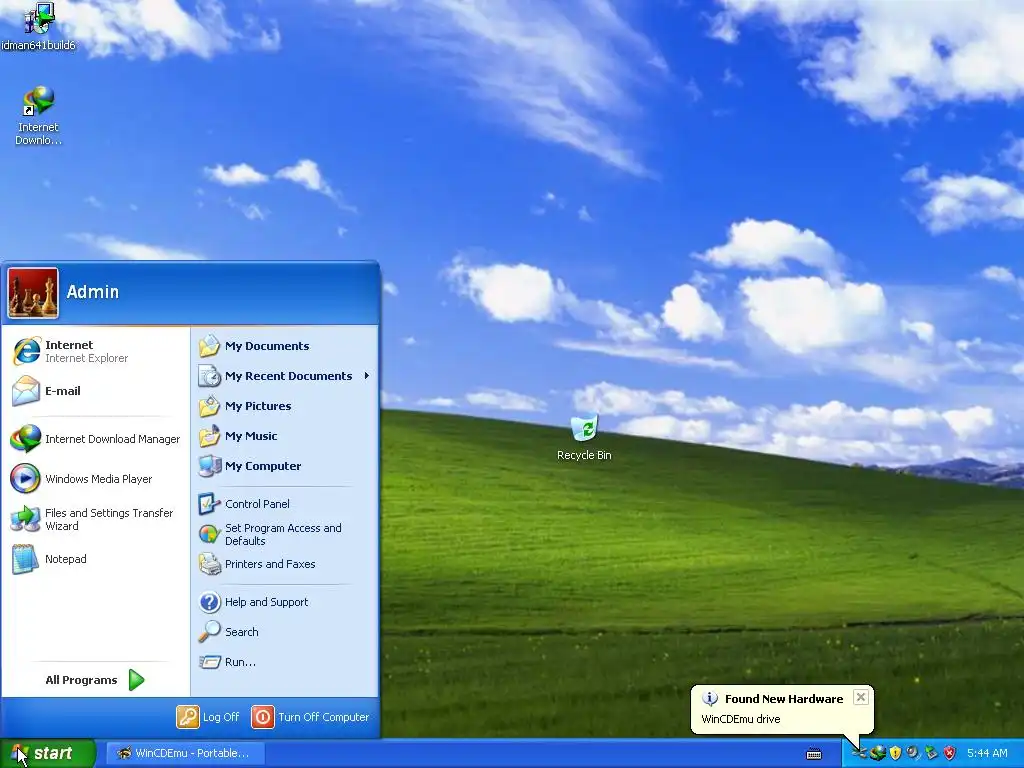Image resolution: width=1024 pixels, height=768 pixels.
Task: Click the red shield Security Center tray icon
Action: click(x=950, y=754)
